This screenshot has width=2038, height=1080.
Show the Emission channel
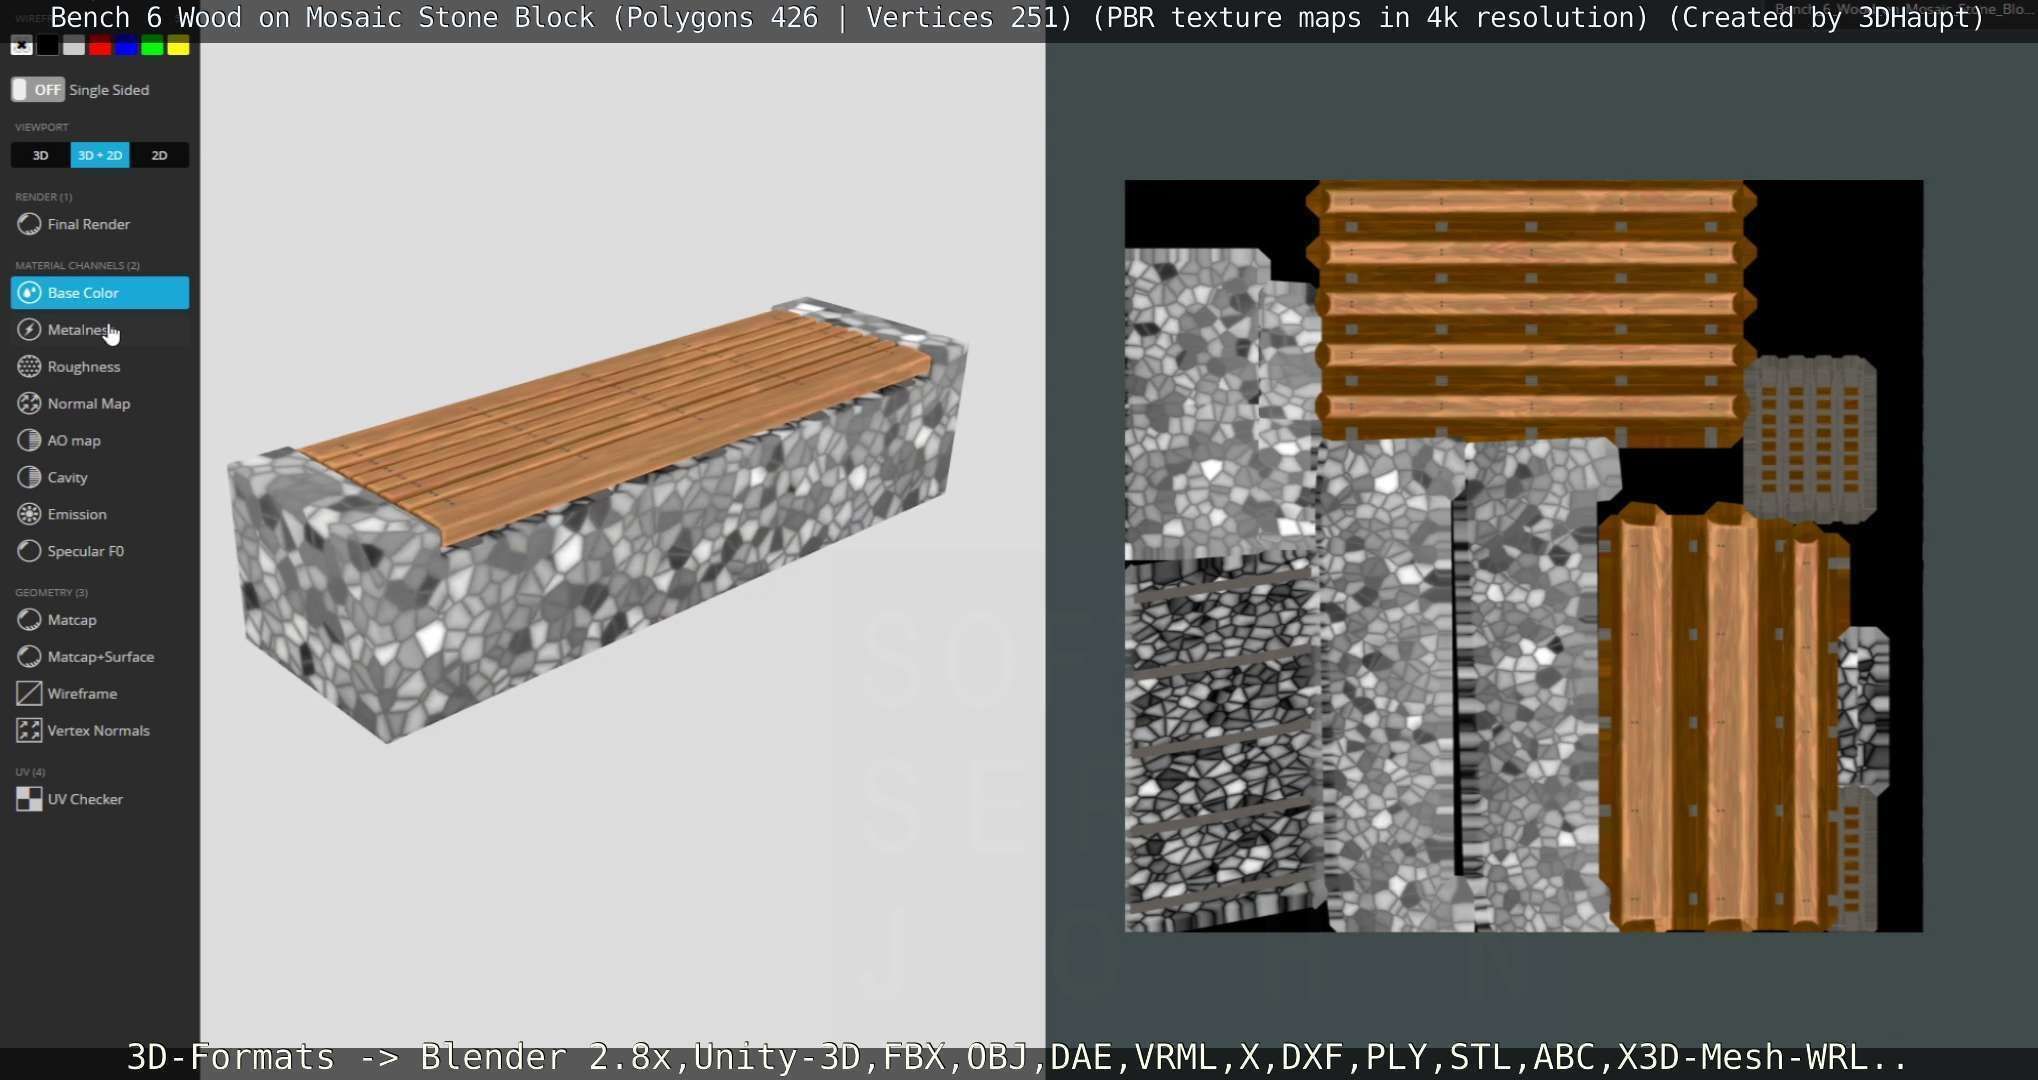99,515
